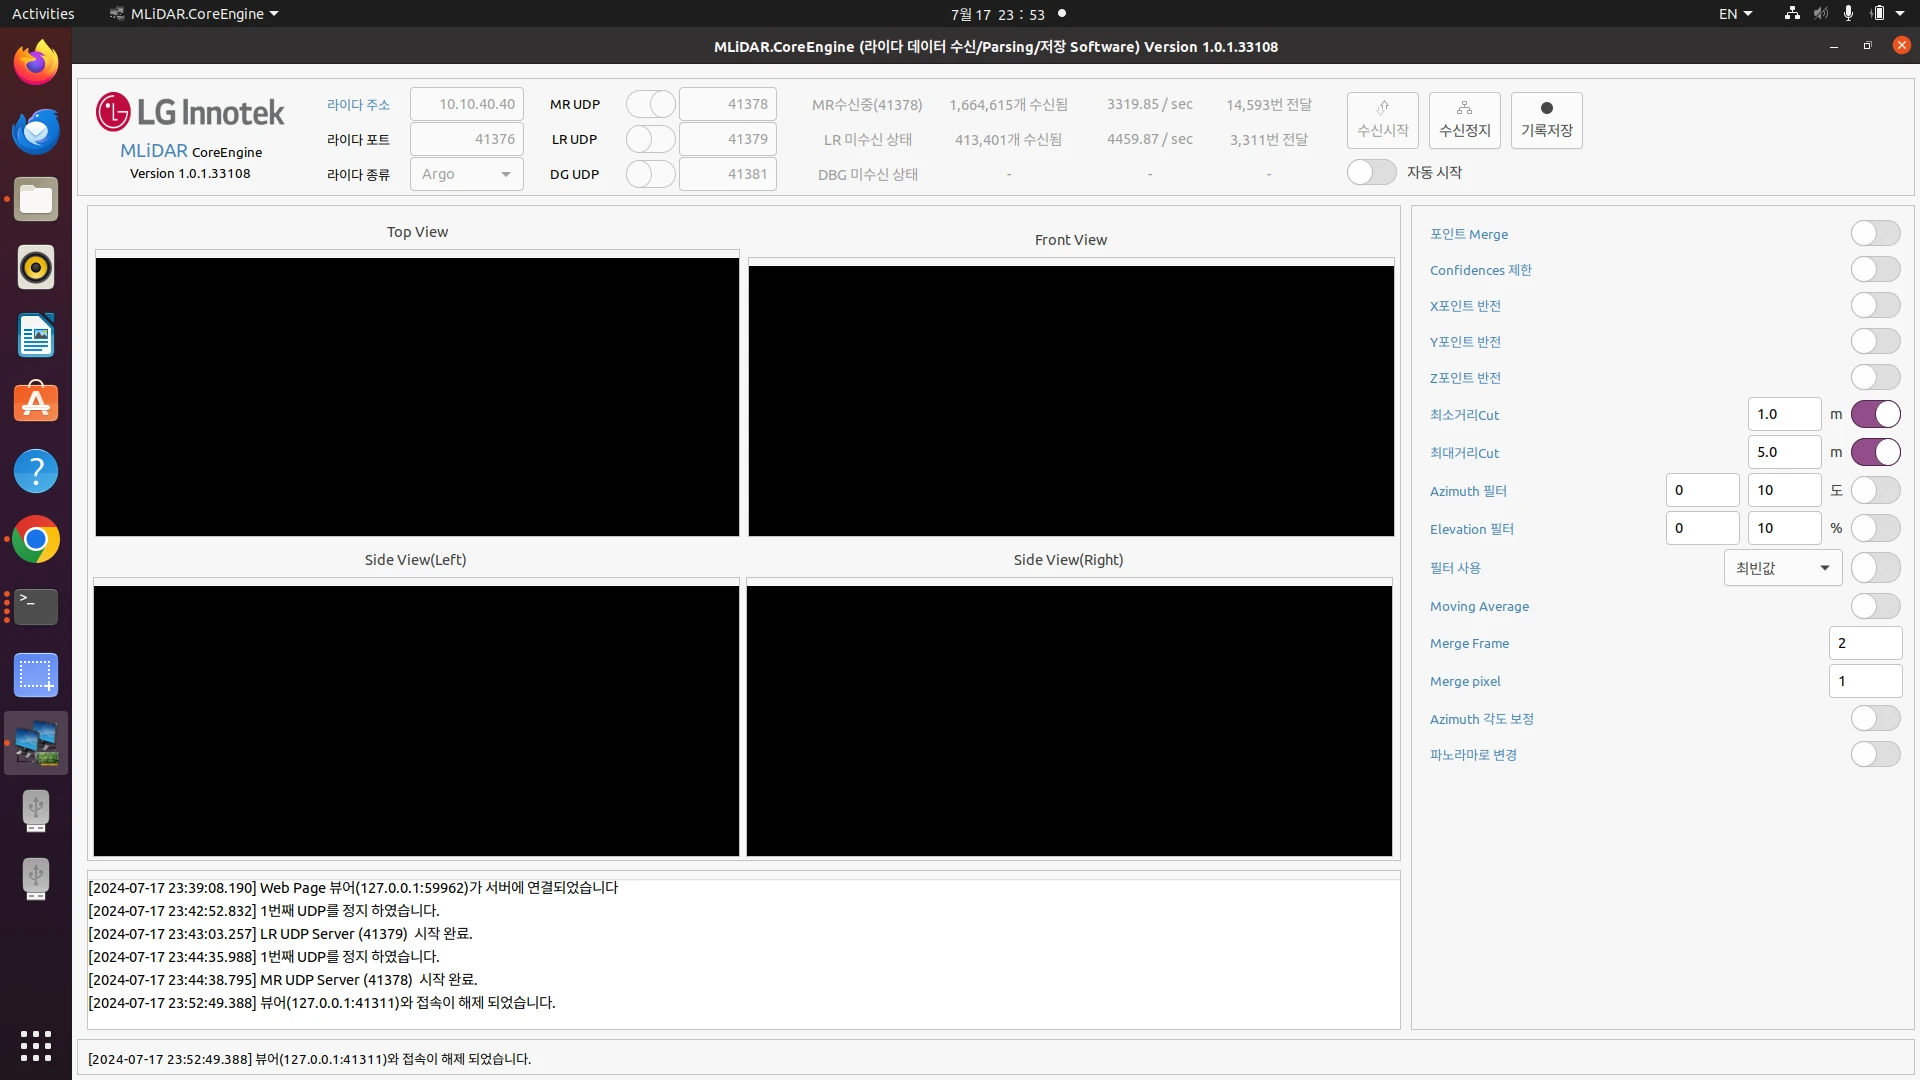Open the Activities overview
Viewport: 1920px width, 1080px height.
click(x=43, y=14)
